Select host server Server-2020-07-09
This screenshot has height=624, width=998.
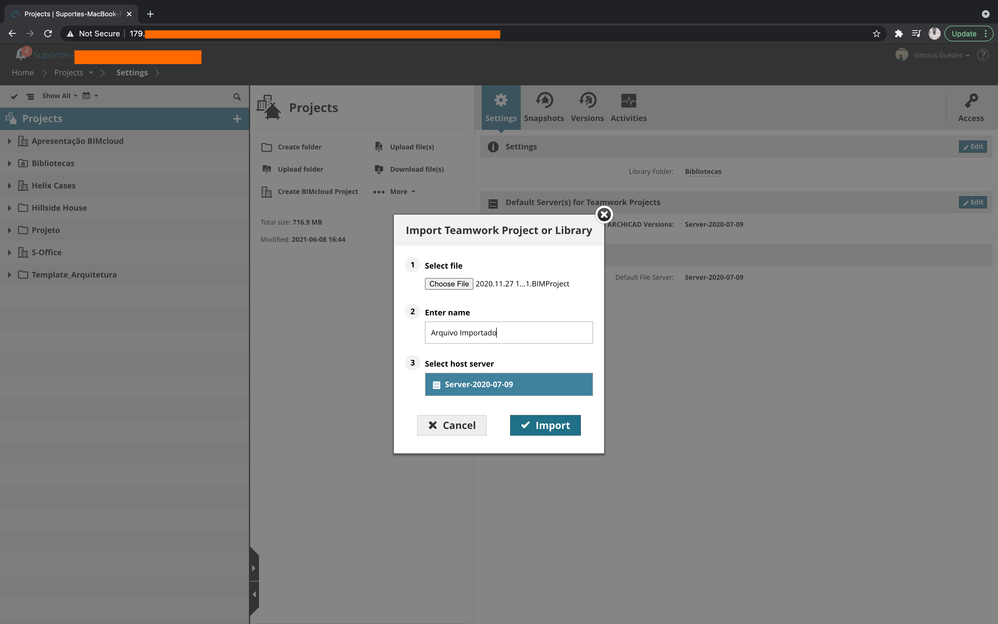(509, 385)
